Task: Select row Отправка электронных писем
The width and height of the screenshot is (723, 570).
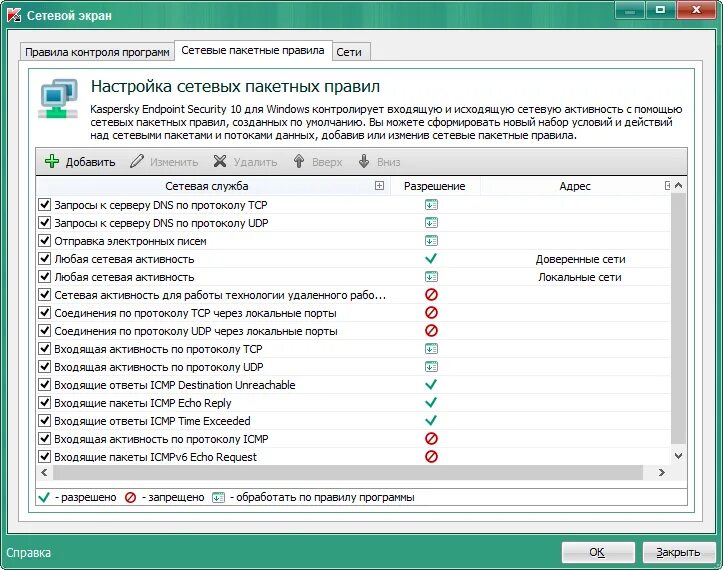Action: pyautogui.click(x=353, y=241)
